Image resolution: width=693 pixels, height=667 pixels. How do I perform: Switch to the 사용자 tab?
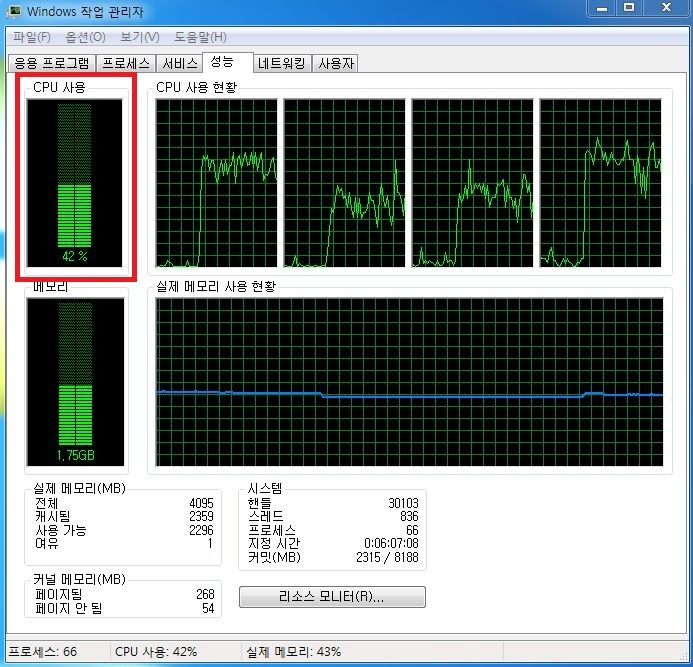coord(335,63)
